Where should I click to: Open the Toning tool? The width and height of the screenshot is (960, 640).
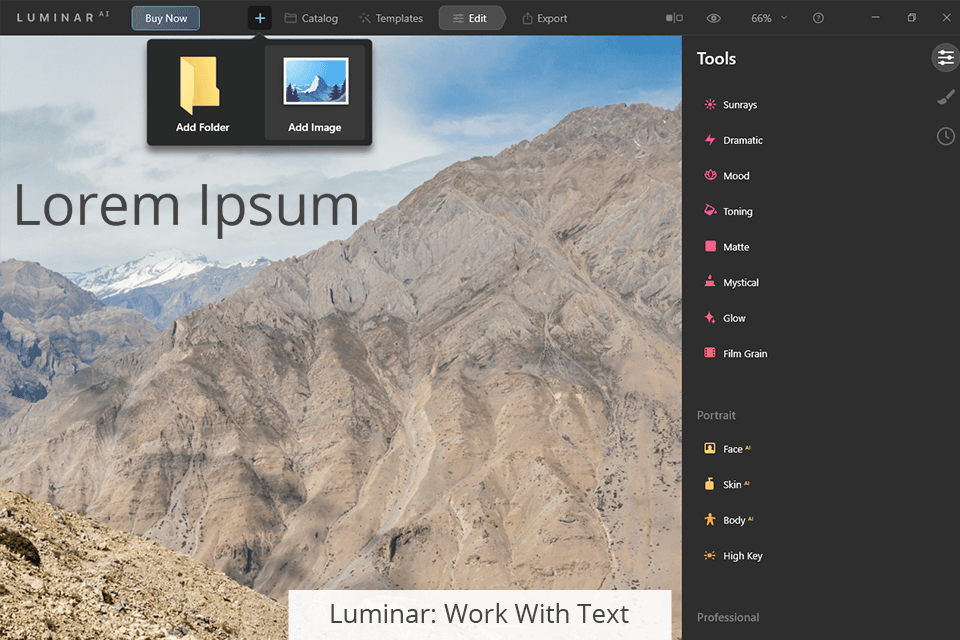[x=728, y=211]
